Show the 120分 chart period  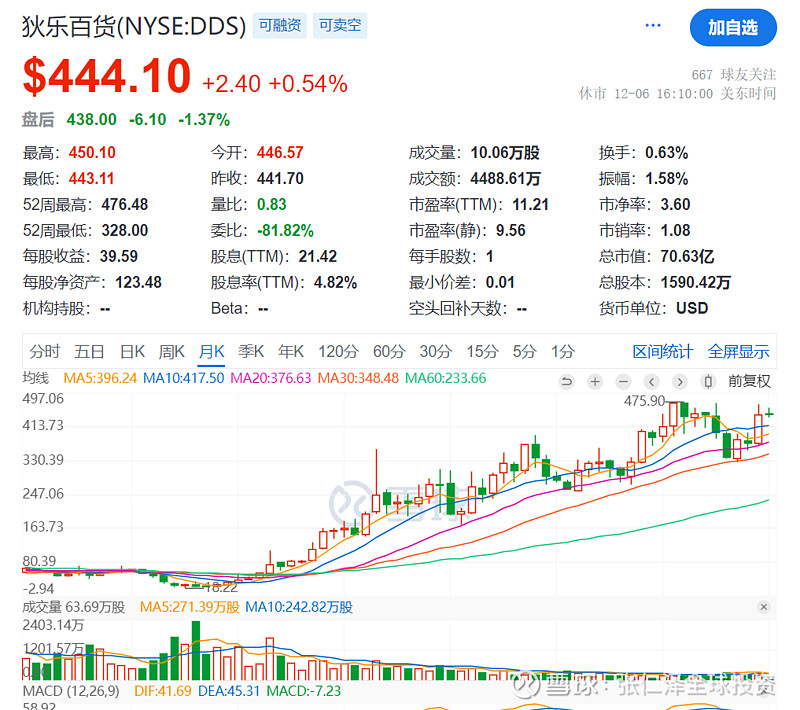(x=338, y=351)
